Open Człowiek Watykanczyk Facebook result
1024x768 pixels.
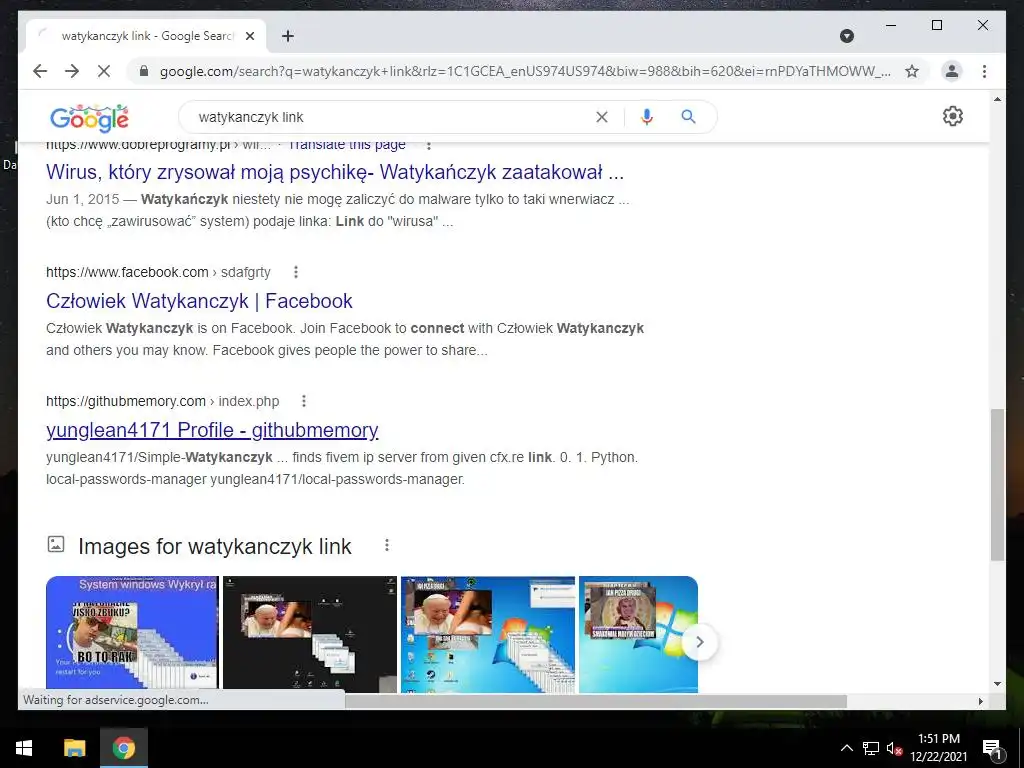coord(199,301)
